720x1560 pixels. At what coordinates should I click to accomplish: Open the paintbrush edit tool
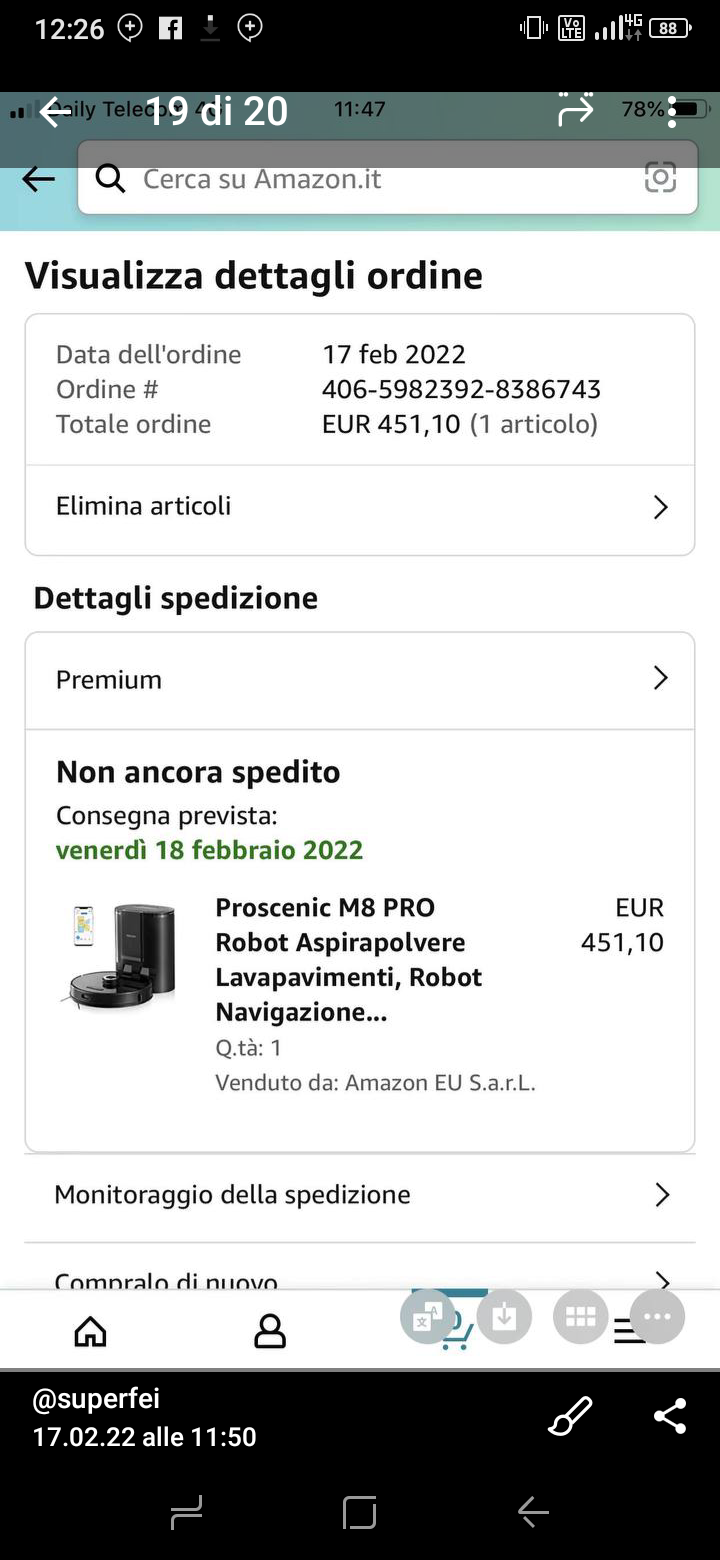(x=571, y=1417)
